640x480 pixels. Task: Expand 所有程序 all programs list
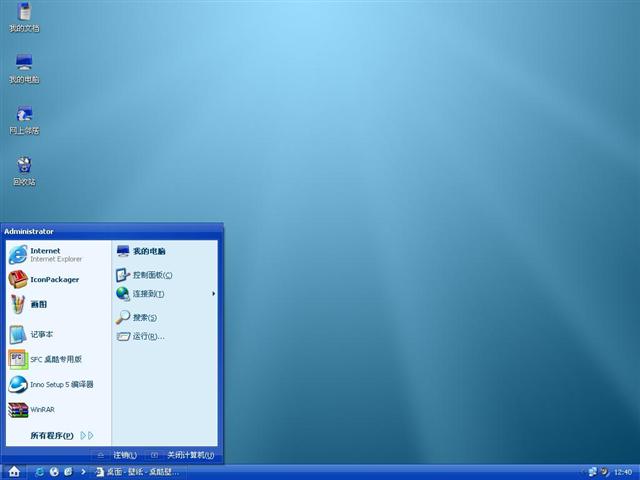pos(61,436)
